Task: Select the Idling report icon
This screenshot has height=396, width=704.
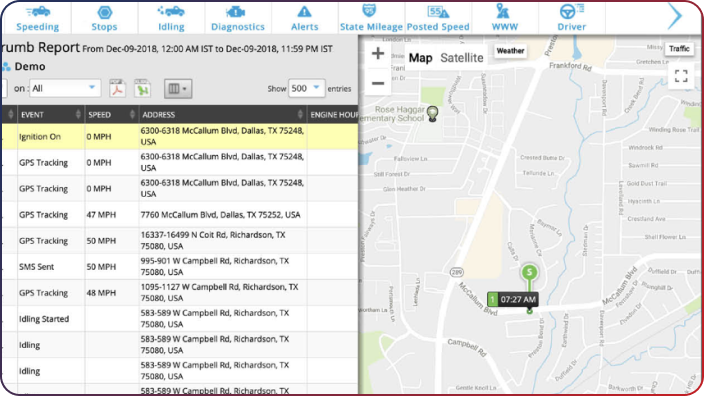Action: (x=171, y=12)
